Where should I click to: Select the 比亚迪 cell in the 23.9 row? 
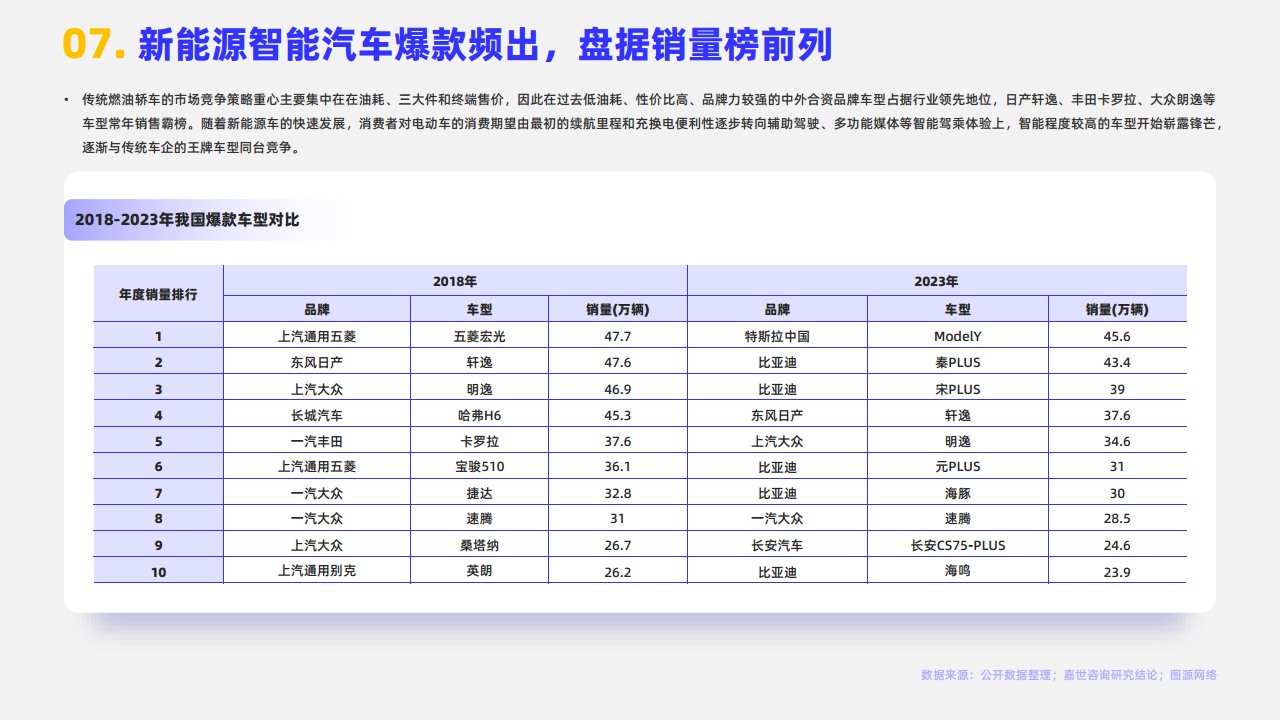tap(777, 571)
